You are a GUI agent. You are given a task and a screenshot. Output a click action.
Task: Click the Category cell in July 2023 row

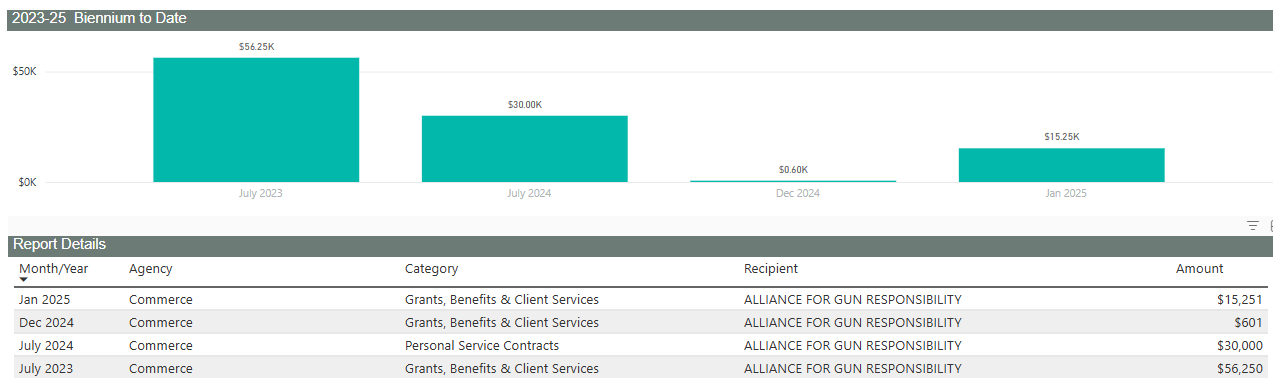click(x=502, y=369)
